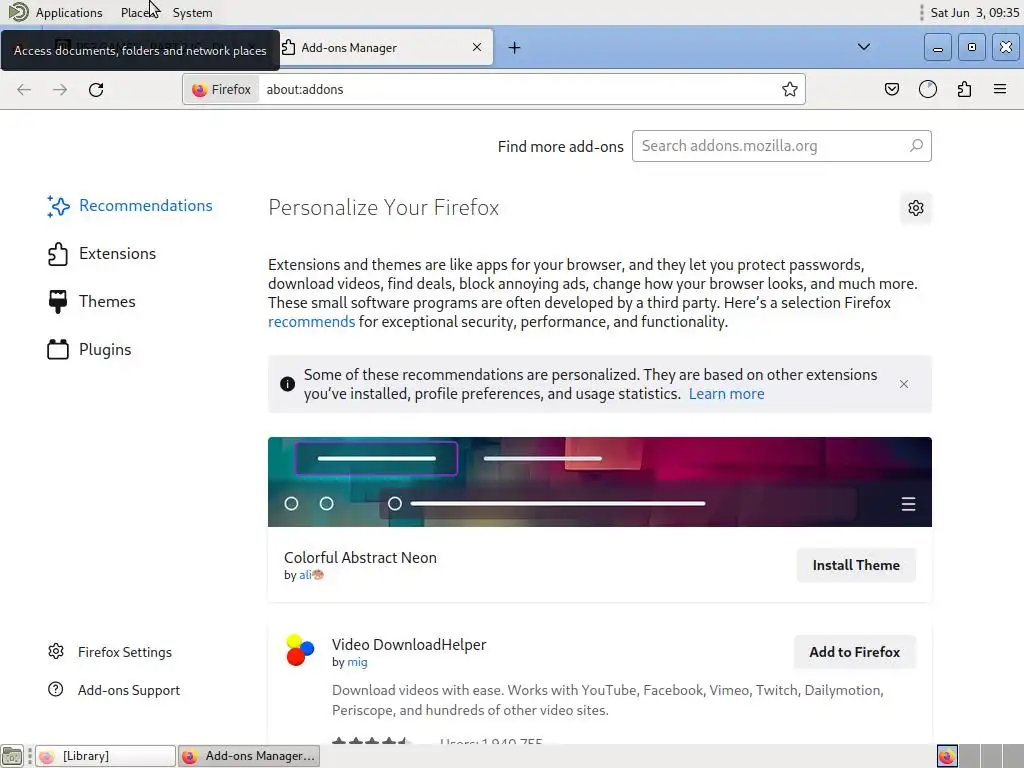Click the Video DownloadHelper logo
The image size is (1024, 768).
click(x=300, y=650)
